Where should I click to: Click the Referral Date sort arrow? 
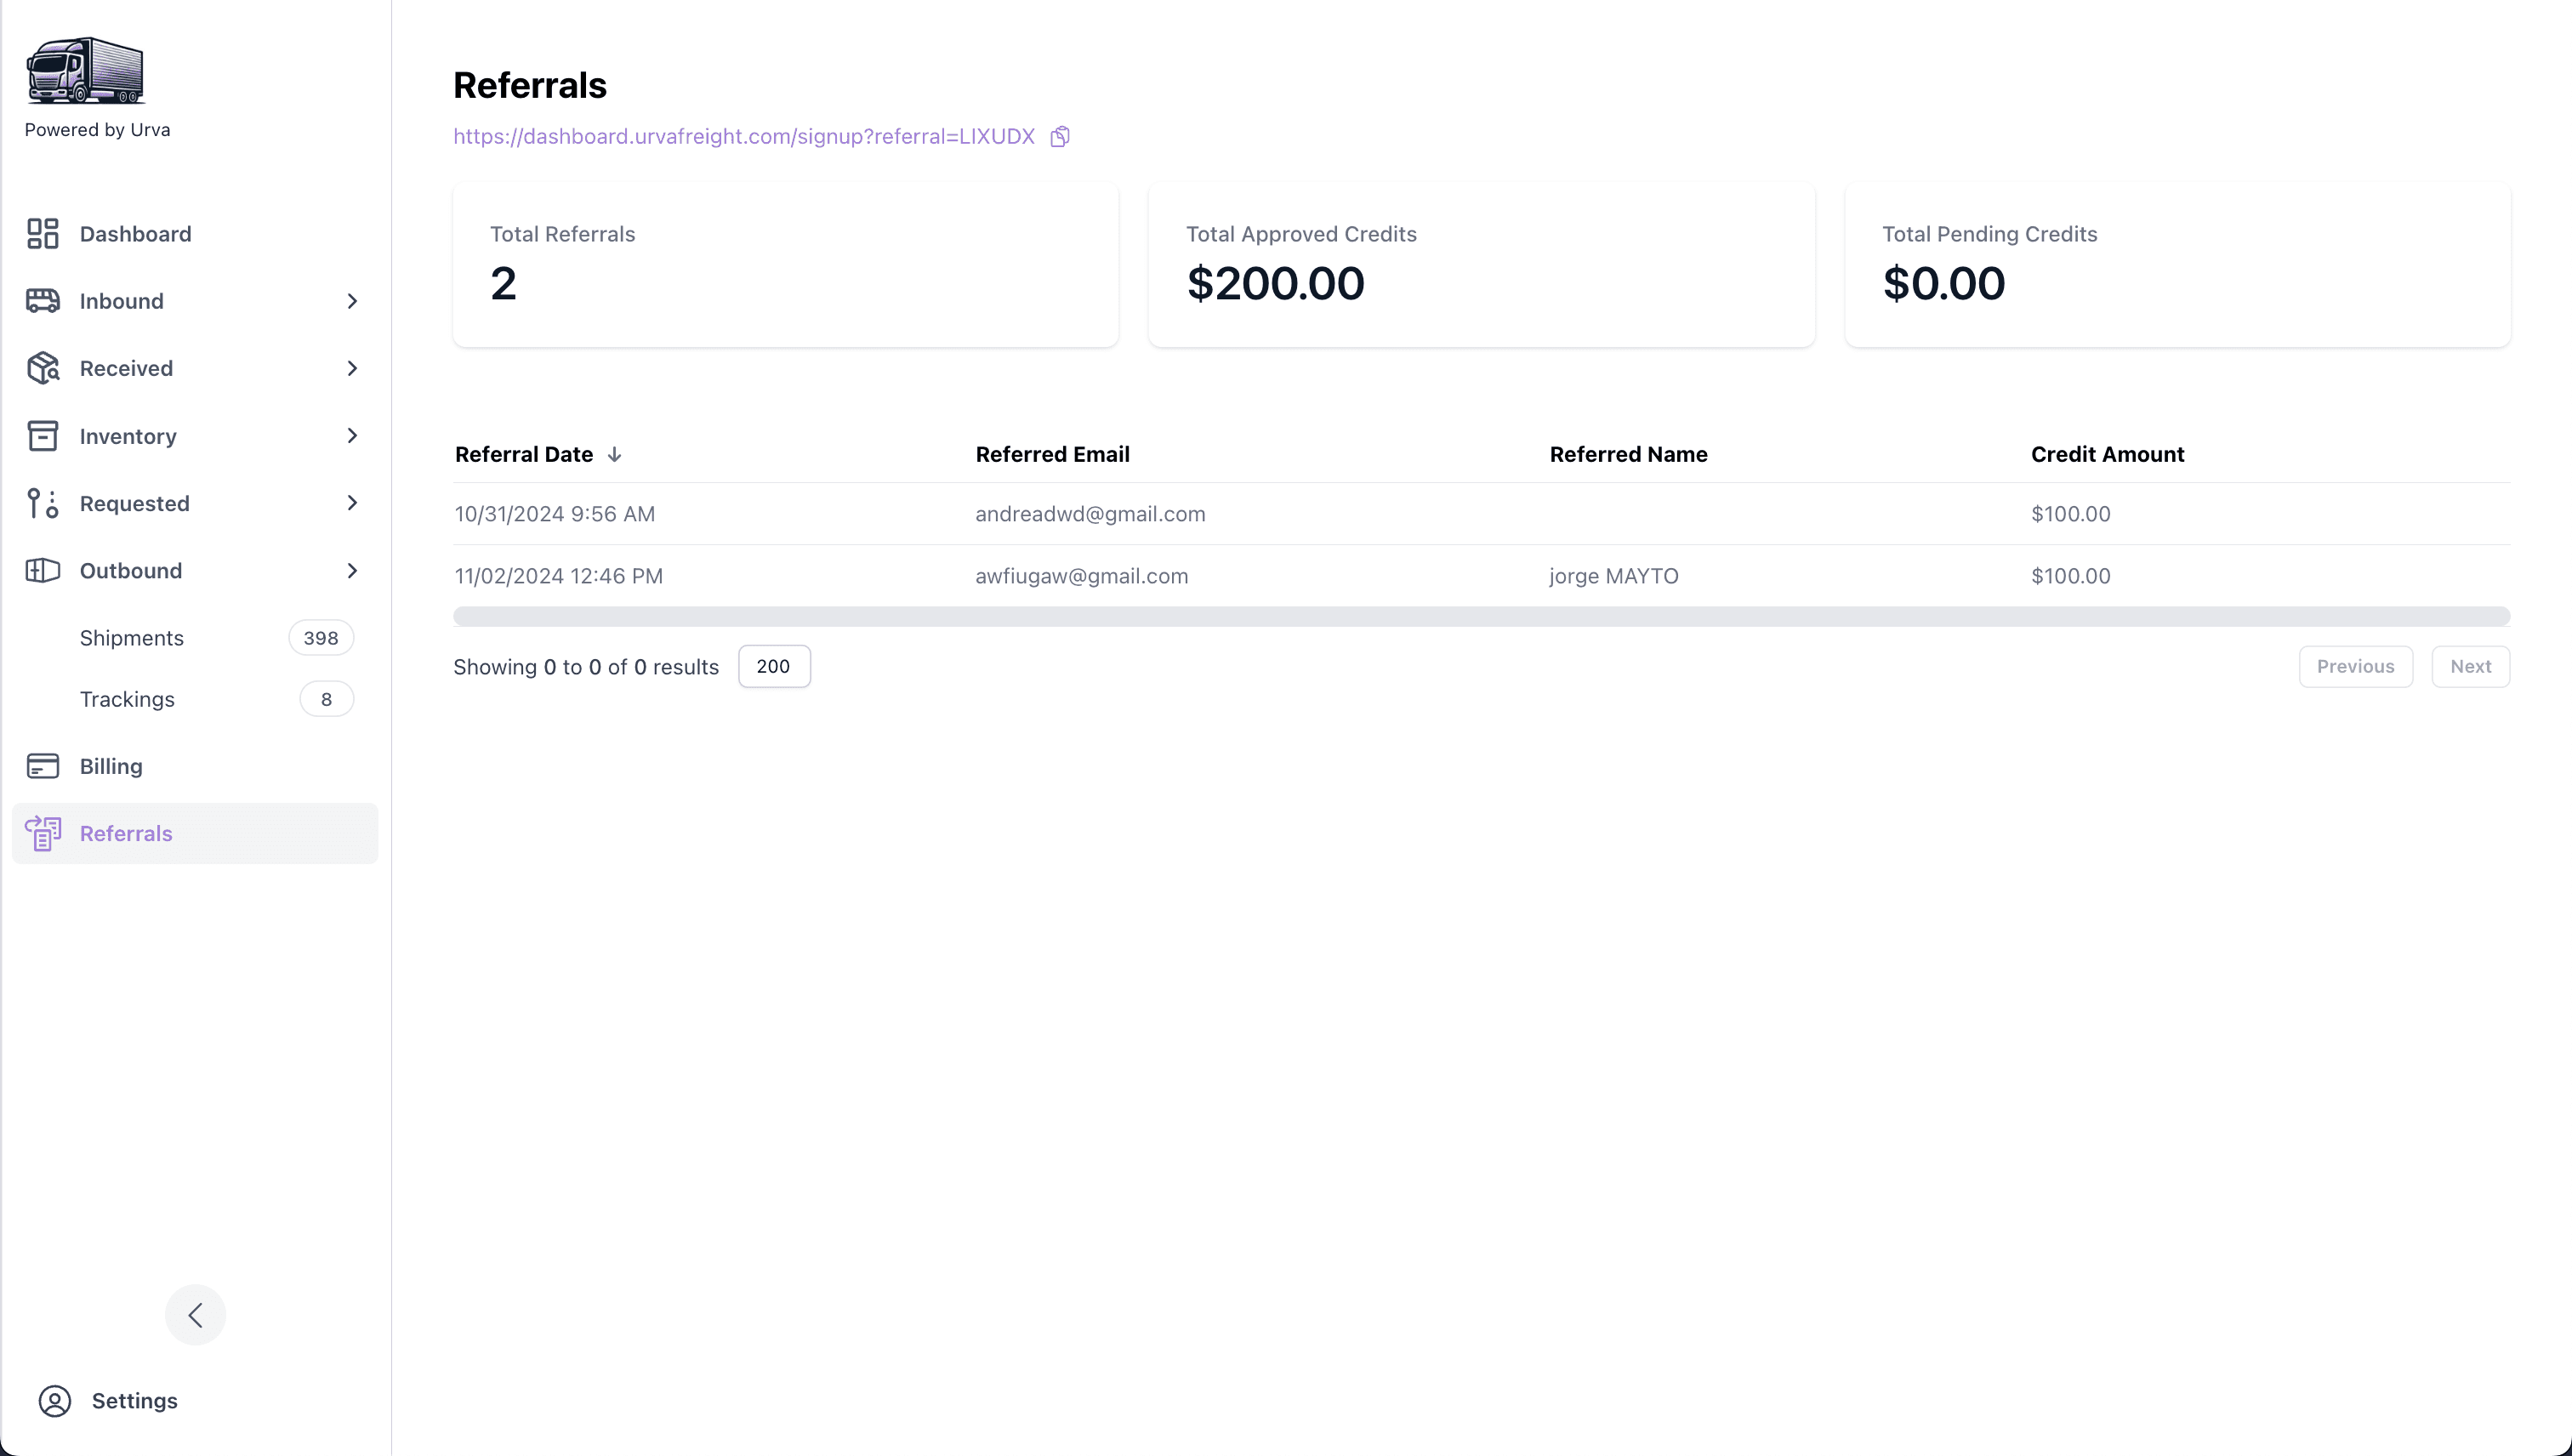click(614, 455)
